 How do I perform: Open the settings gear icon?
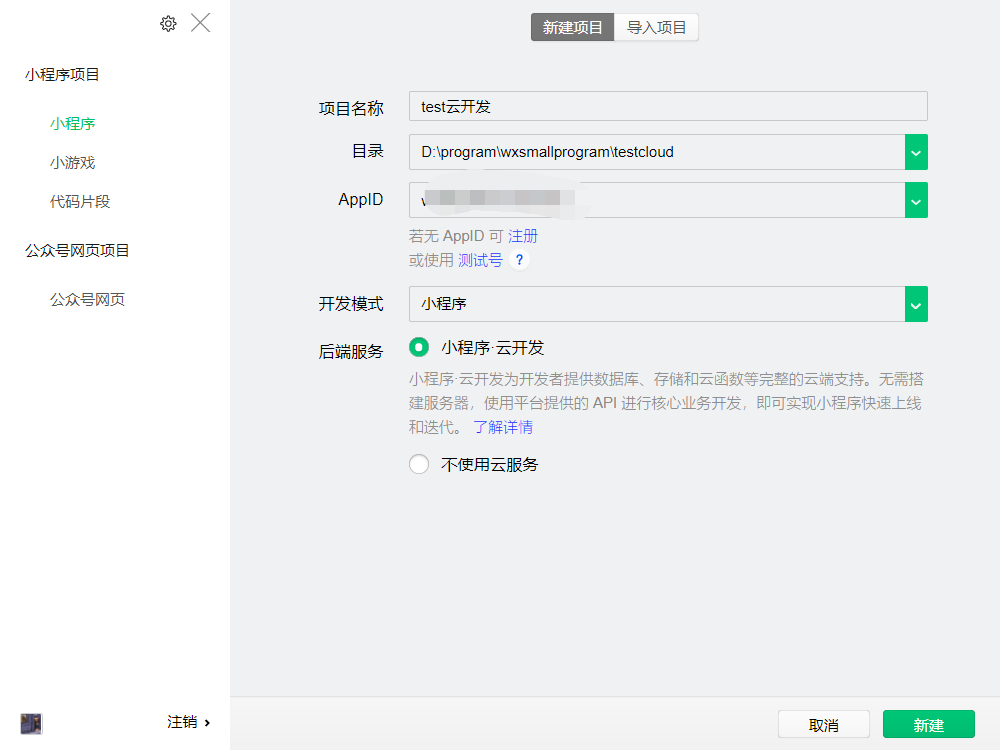[168, 23]
